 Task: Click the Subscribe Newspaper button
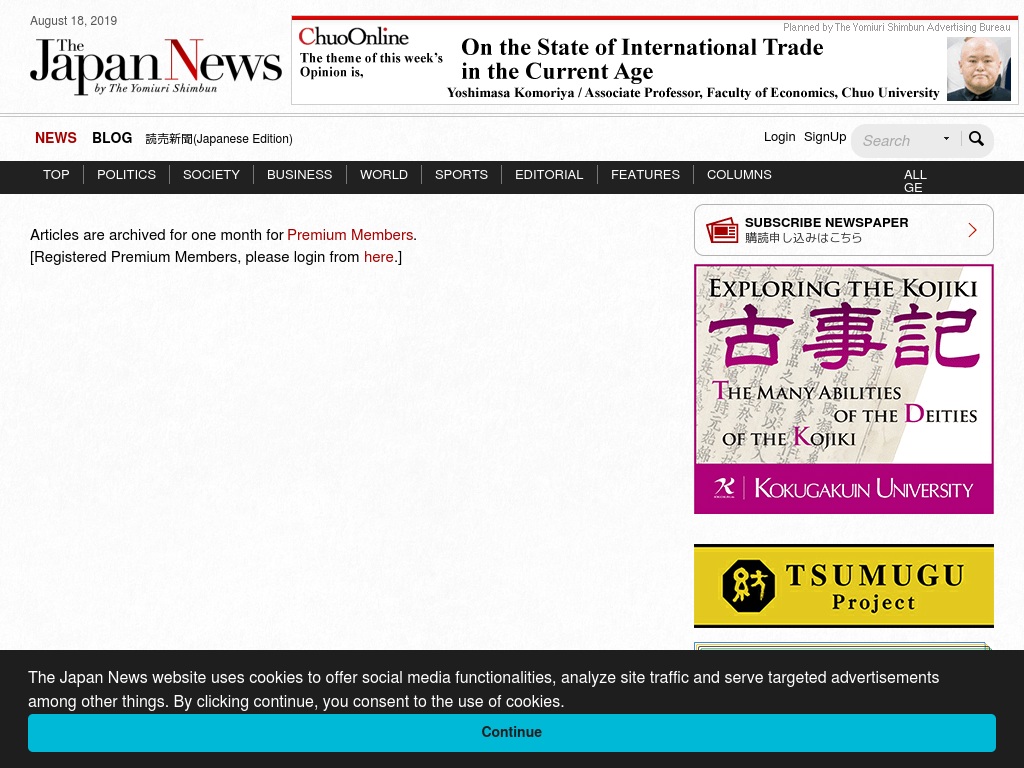click(x=844, y=230)
